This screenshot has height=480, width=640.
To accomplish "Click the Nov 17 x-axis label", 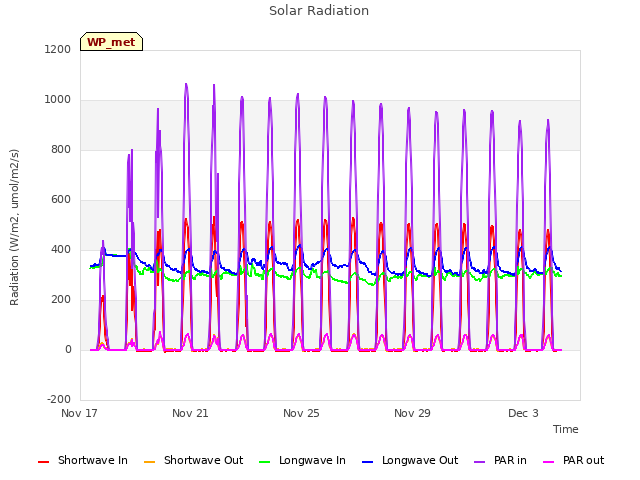I will click(79, 413).
